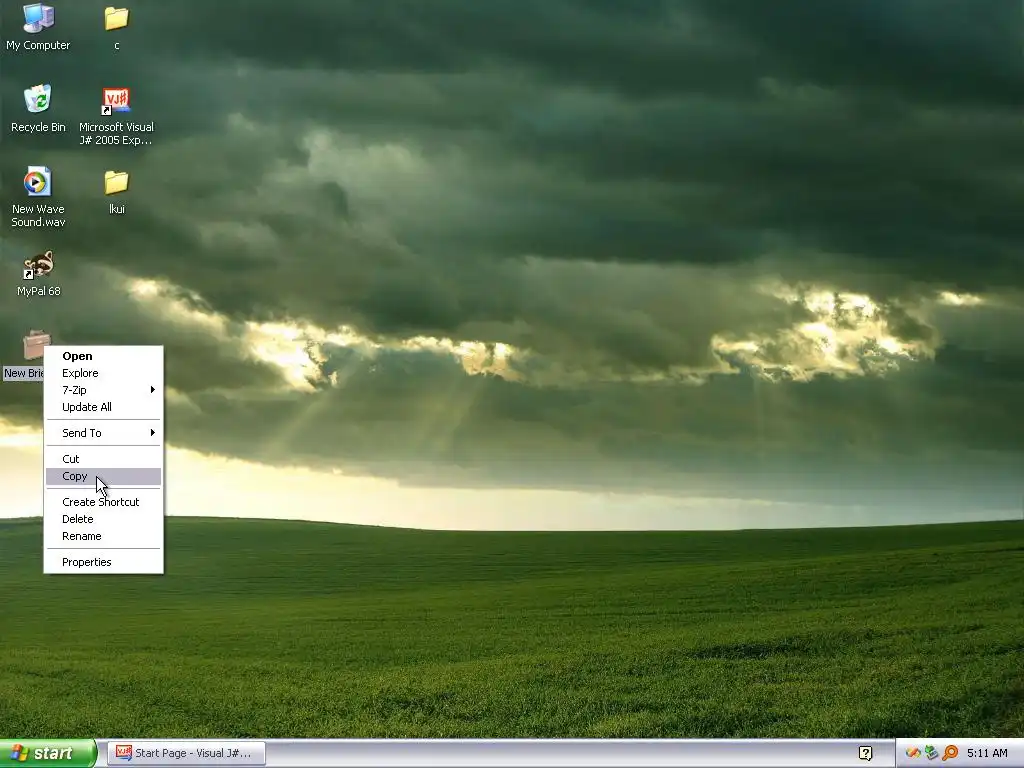
Task: Select the New Briefcase icon
Action: [x=26, y=355]
